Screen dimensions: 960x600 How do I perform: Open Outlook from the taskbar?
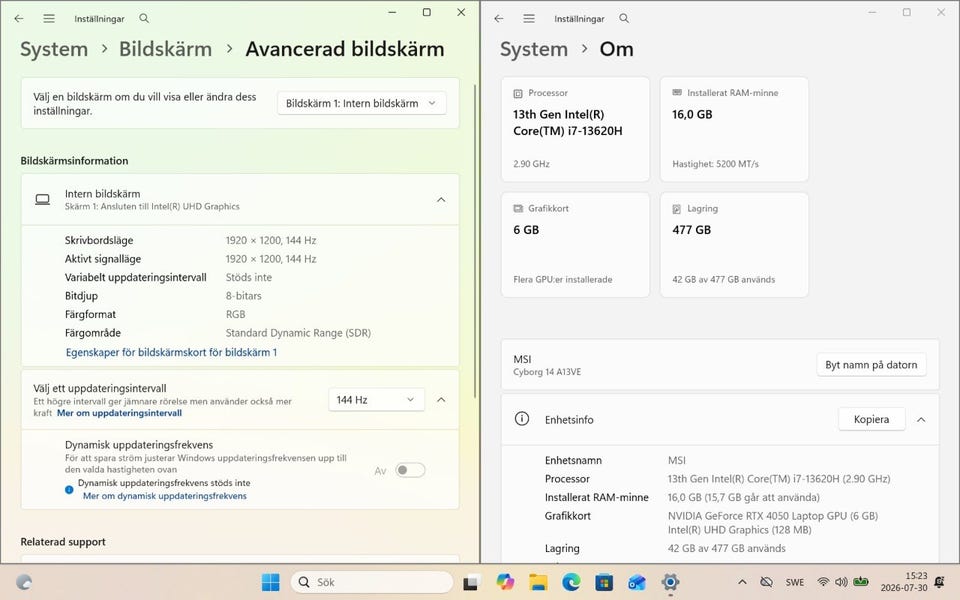coord(637,582)
